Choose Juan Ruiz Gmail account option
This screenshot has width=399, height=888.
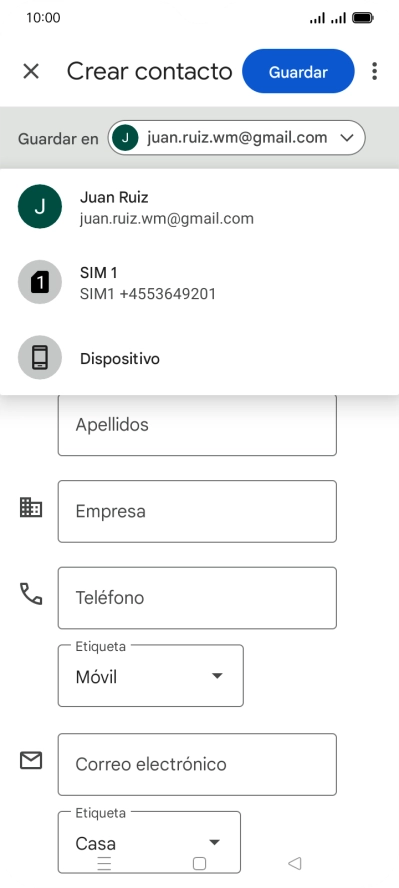tap(199, 207)
